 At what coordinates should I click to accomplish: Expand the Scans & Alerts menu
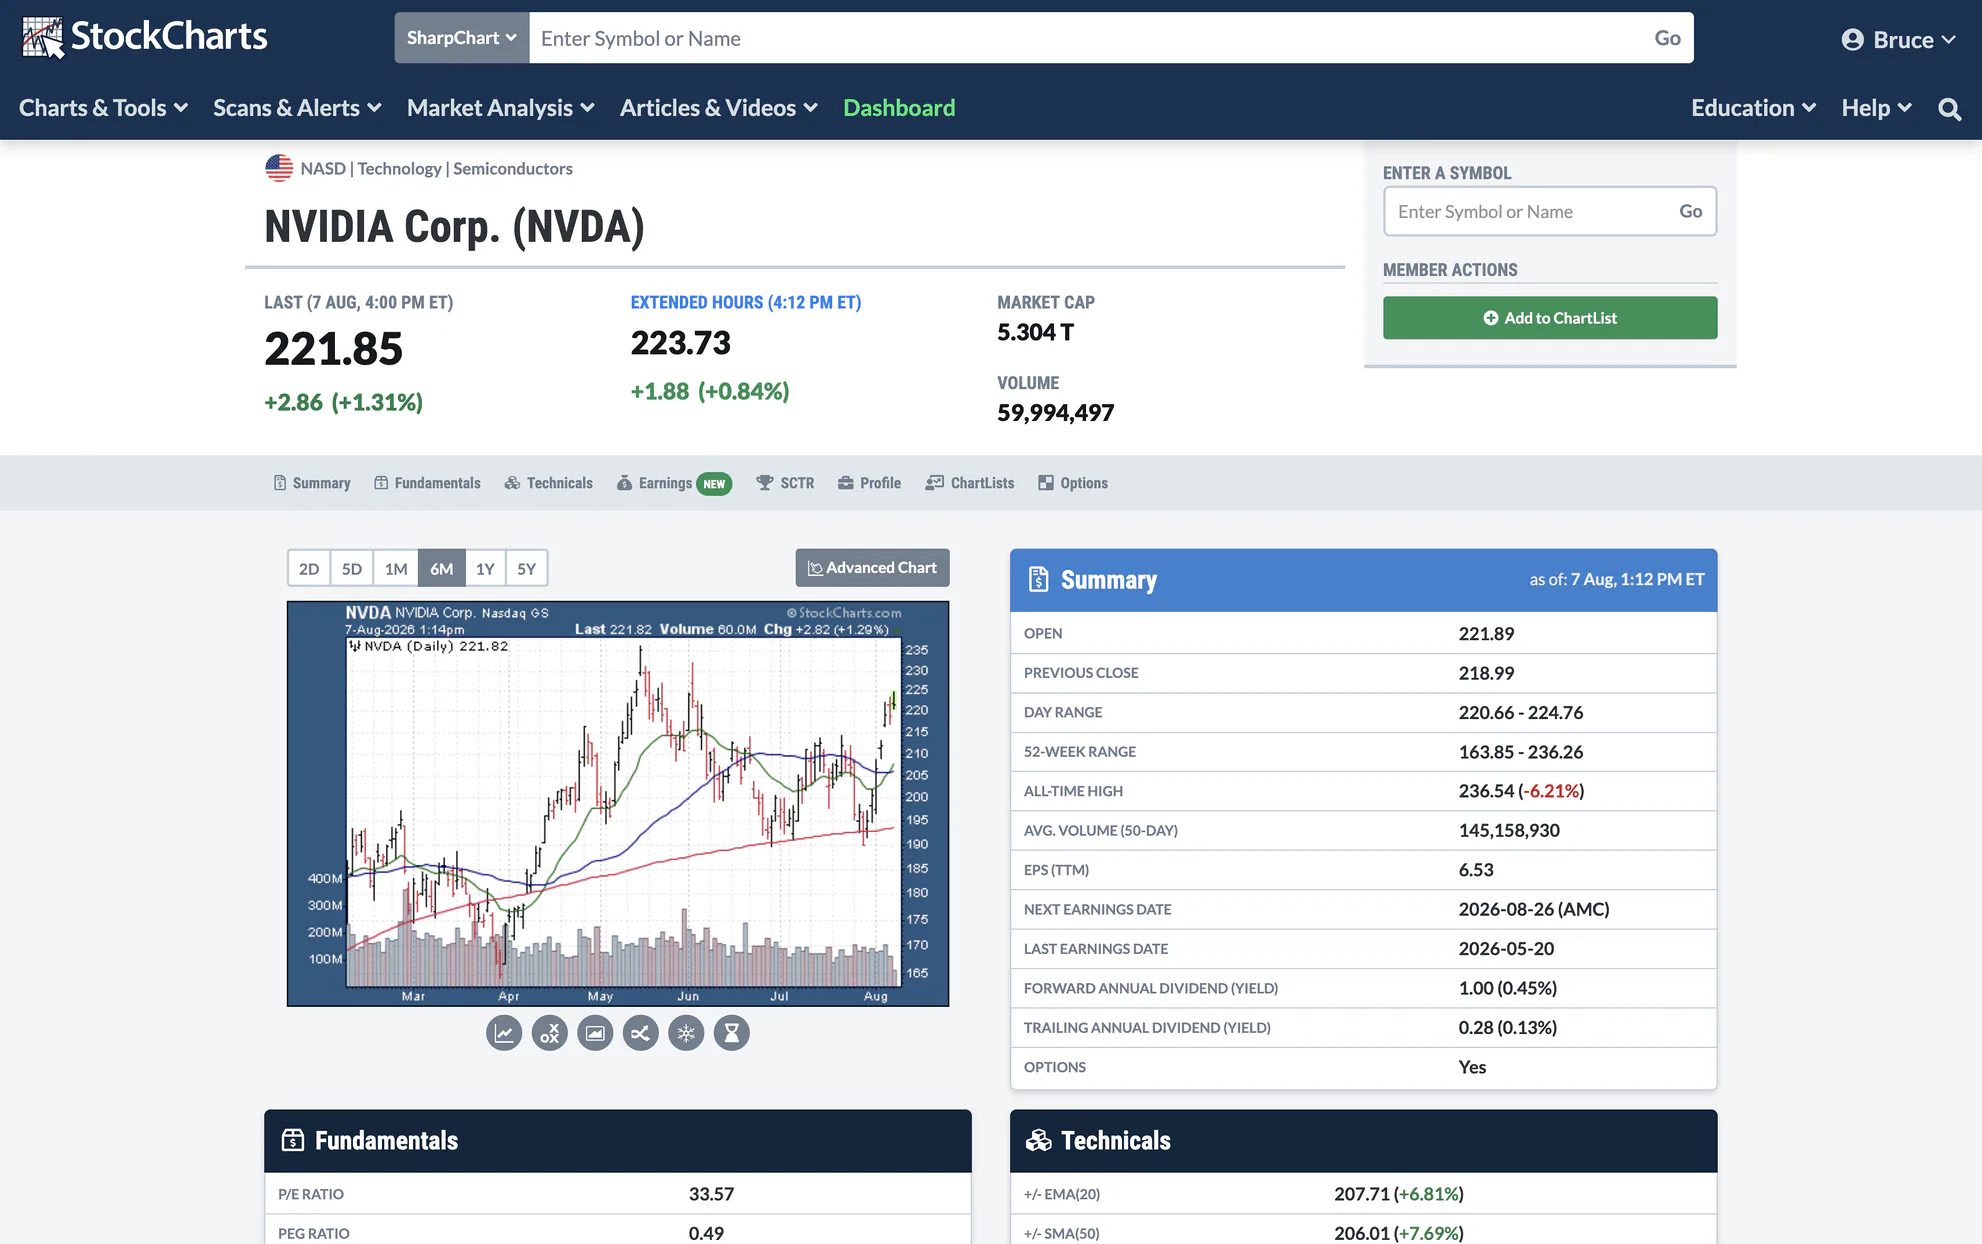(x=297, y=108)
